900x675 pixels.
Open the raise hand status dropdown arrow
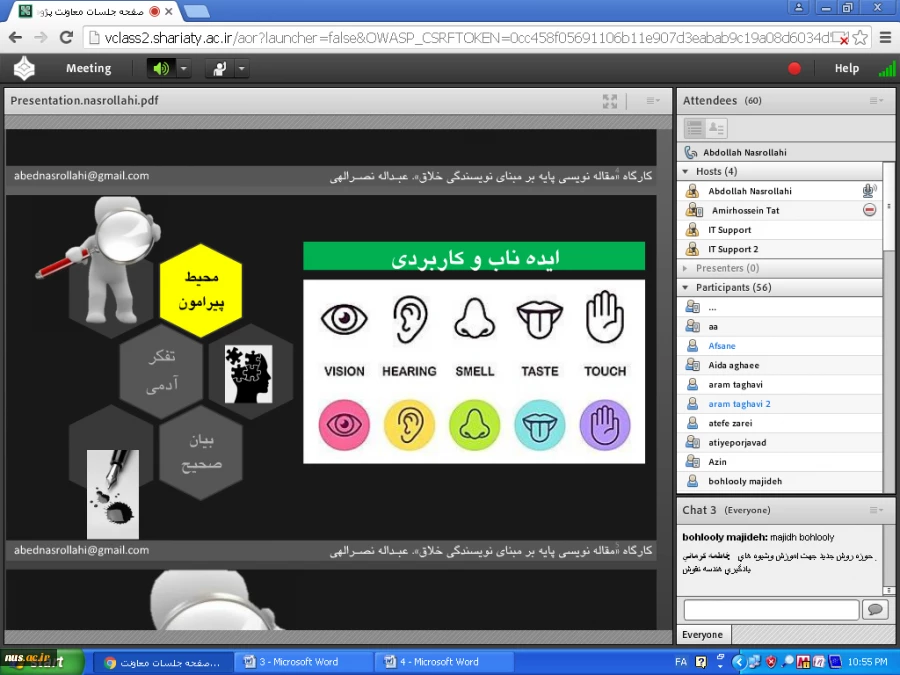click(x=241, y=68)
